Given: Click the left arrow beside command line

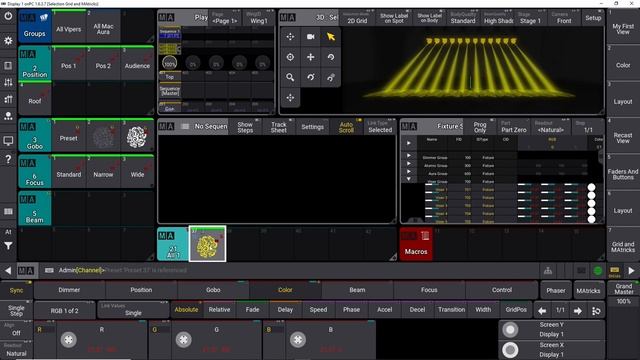Looking at the screenshot, I should 8,270.
